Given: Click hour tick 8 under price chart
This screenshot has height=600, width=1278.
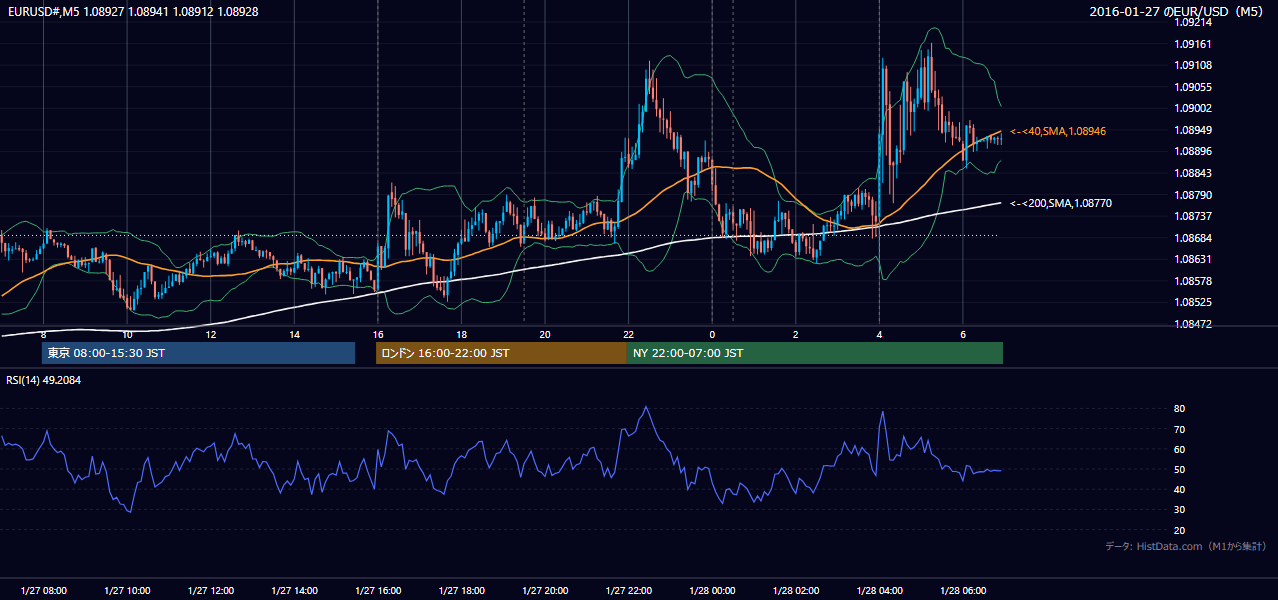Looking at the screenshot, I should coord(43,334).
